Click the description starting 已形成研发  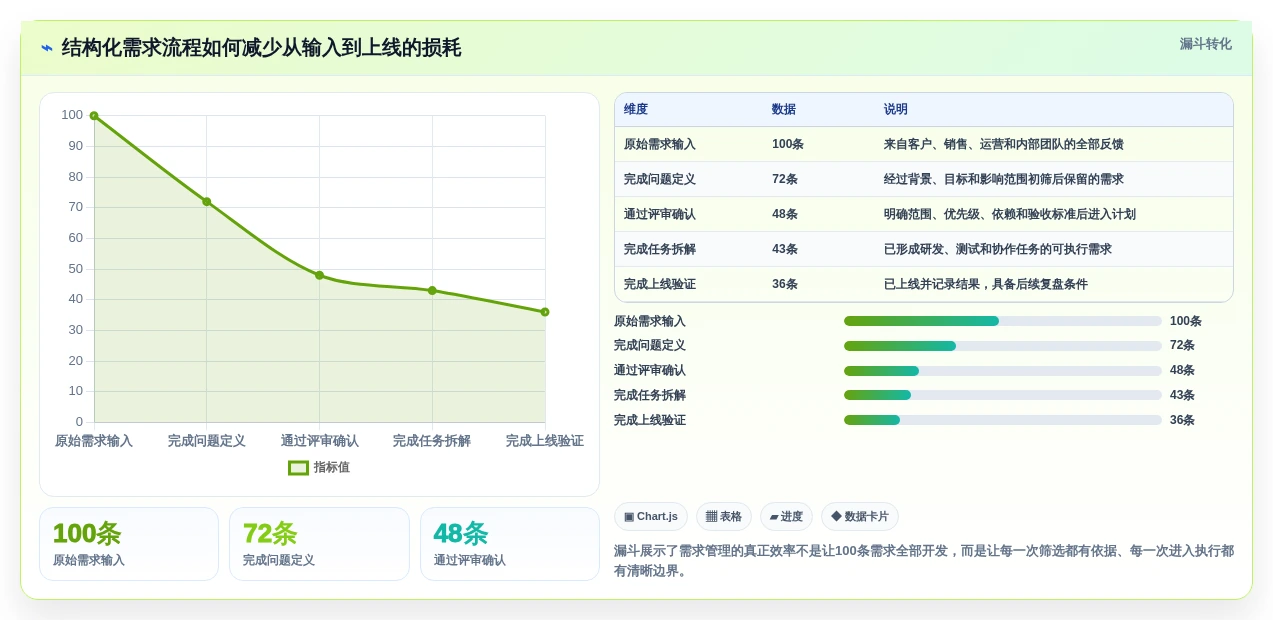(x=998, y=249)
